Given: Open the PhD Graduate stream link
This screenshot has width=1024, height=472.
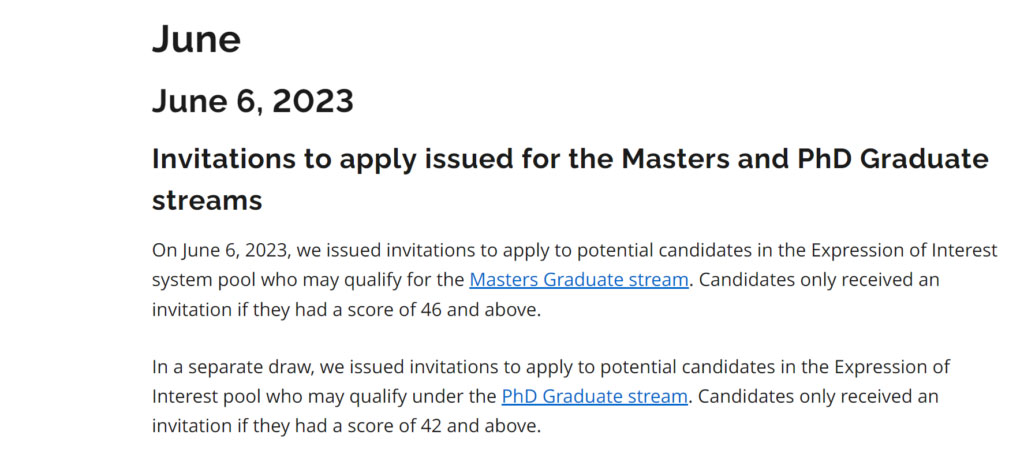Looking at the screenshot, I should [x=594, y=396].
